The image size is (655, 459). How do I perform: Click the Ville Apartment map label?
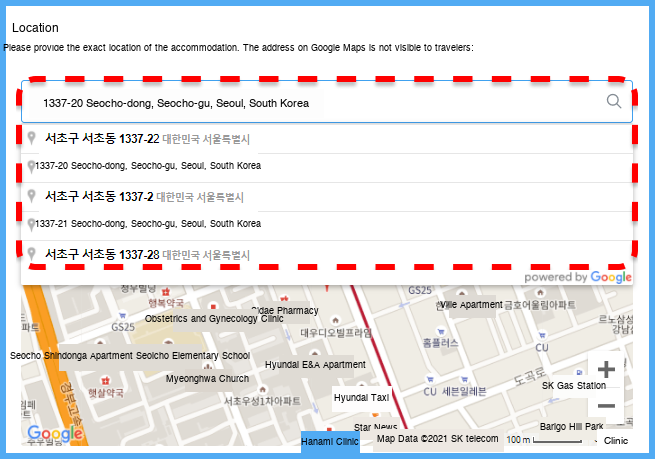[x=471, y=305]
